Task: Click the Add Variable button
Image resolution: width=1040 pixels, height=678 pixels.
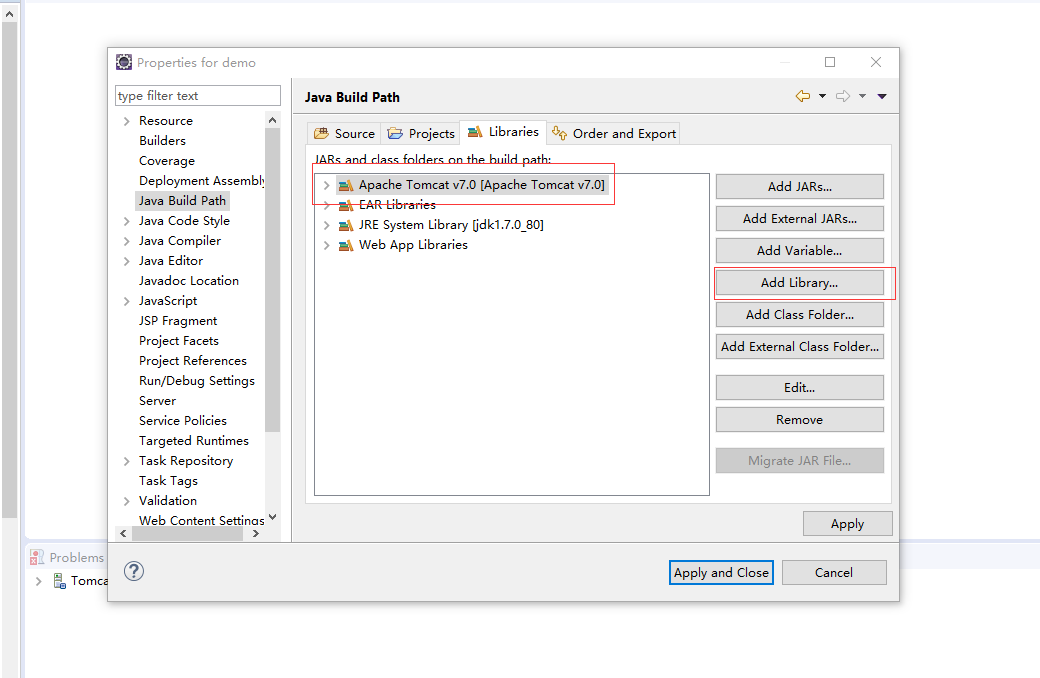Action: click(x=800, y=251)
